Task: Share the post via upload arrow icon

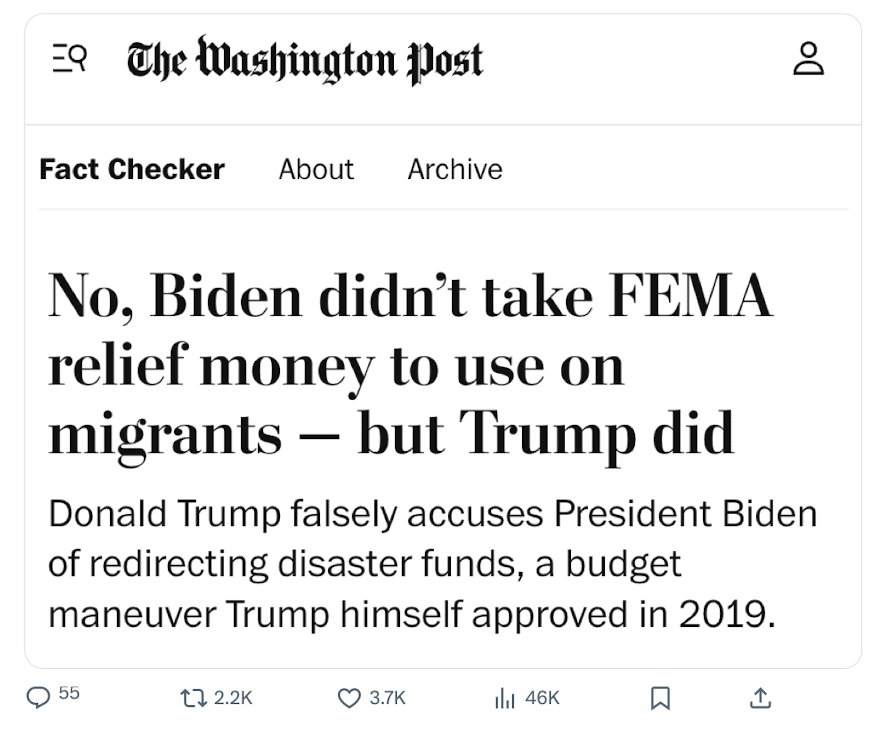Action: tap(760, 698)
